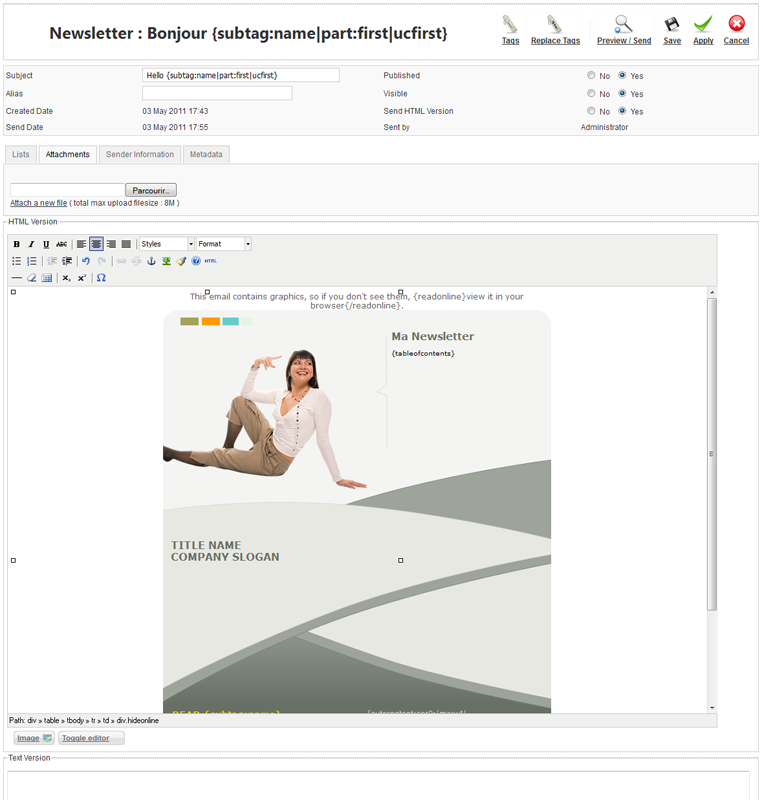Open the Metadata tab

point(206,154)
